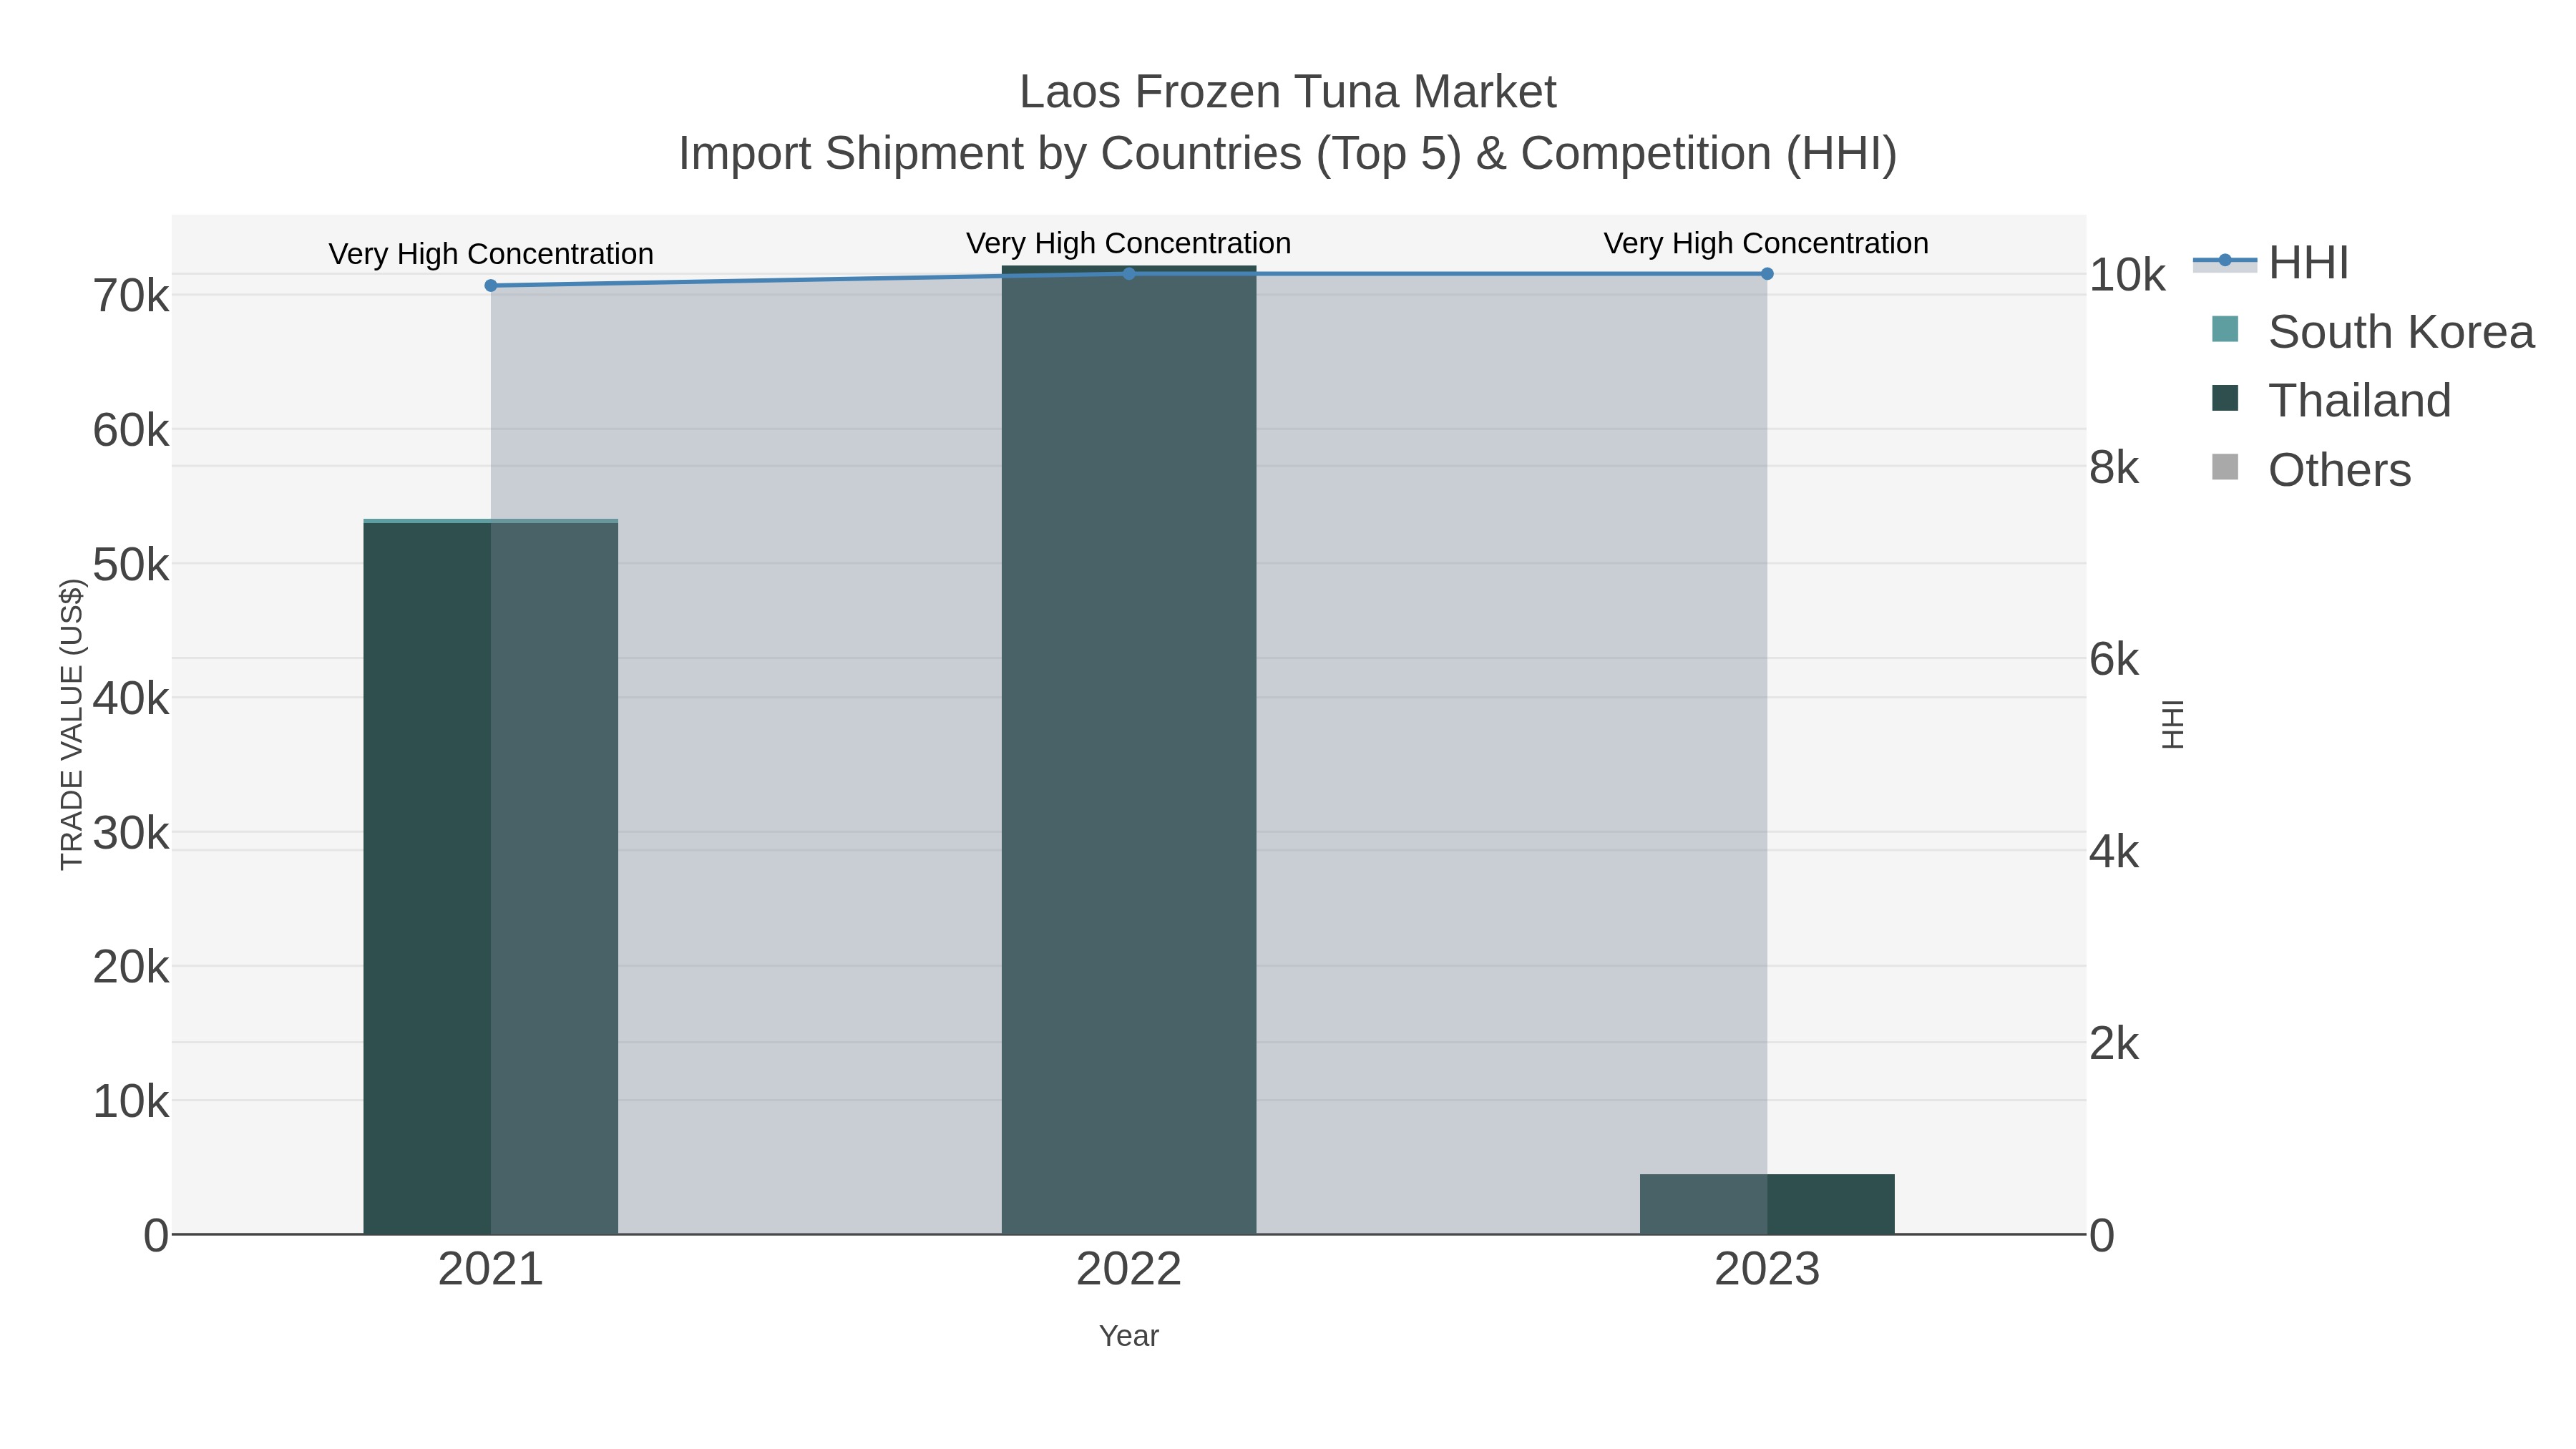Click the 70k left axis tick
Viewport: 2576px width, 1449px height.
[131, 296]
